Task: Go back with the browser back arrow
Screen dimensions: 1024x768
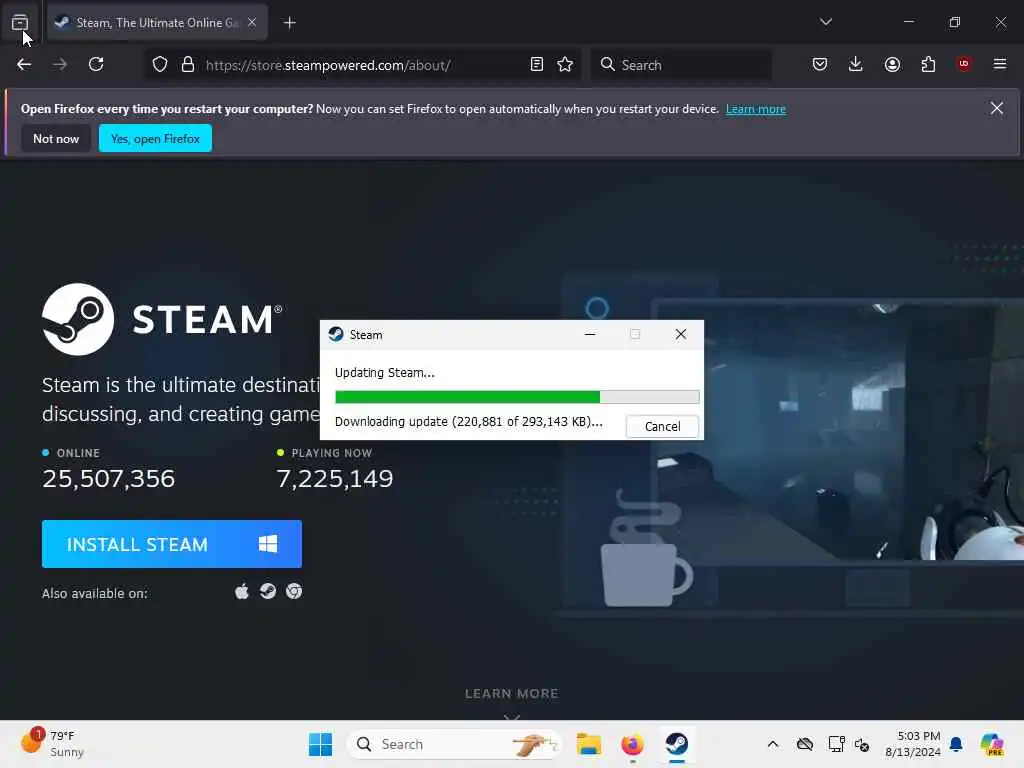Action: (x=24, y=64)
